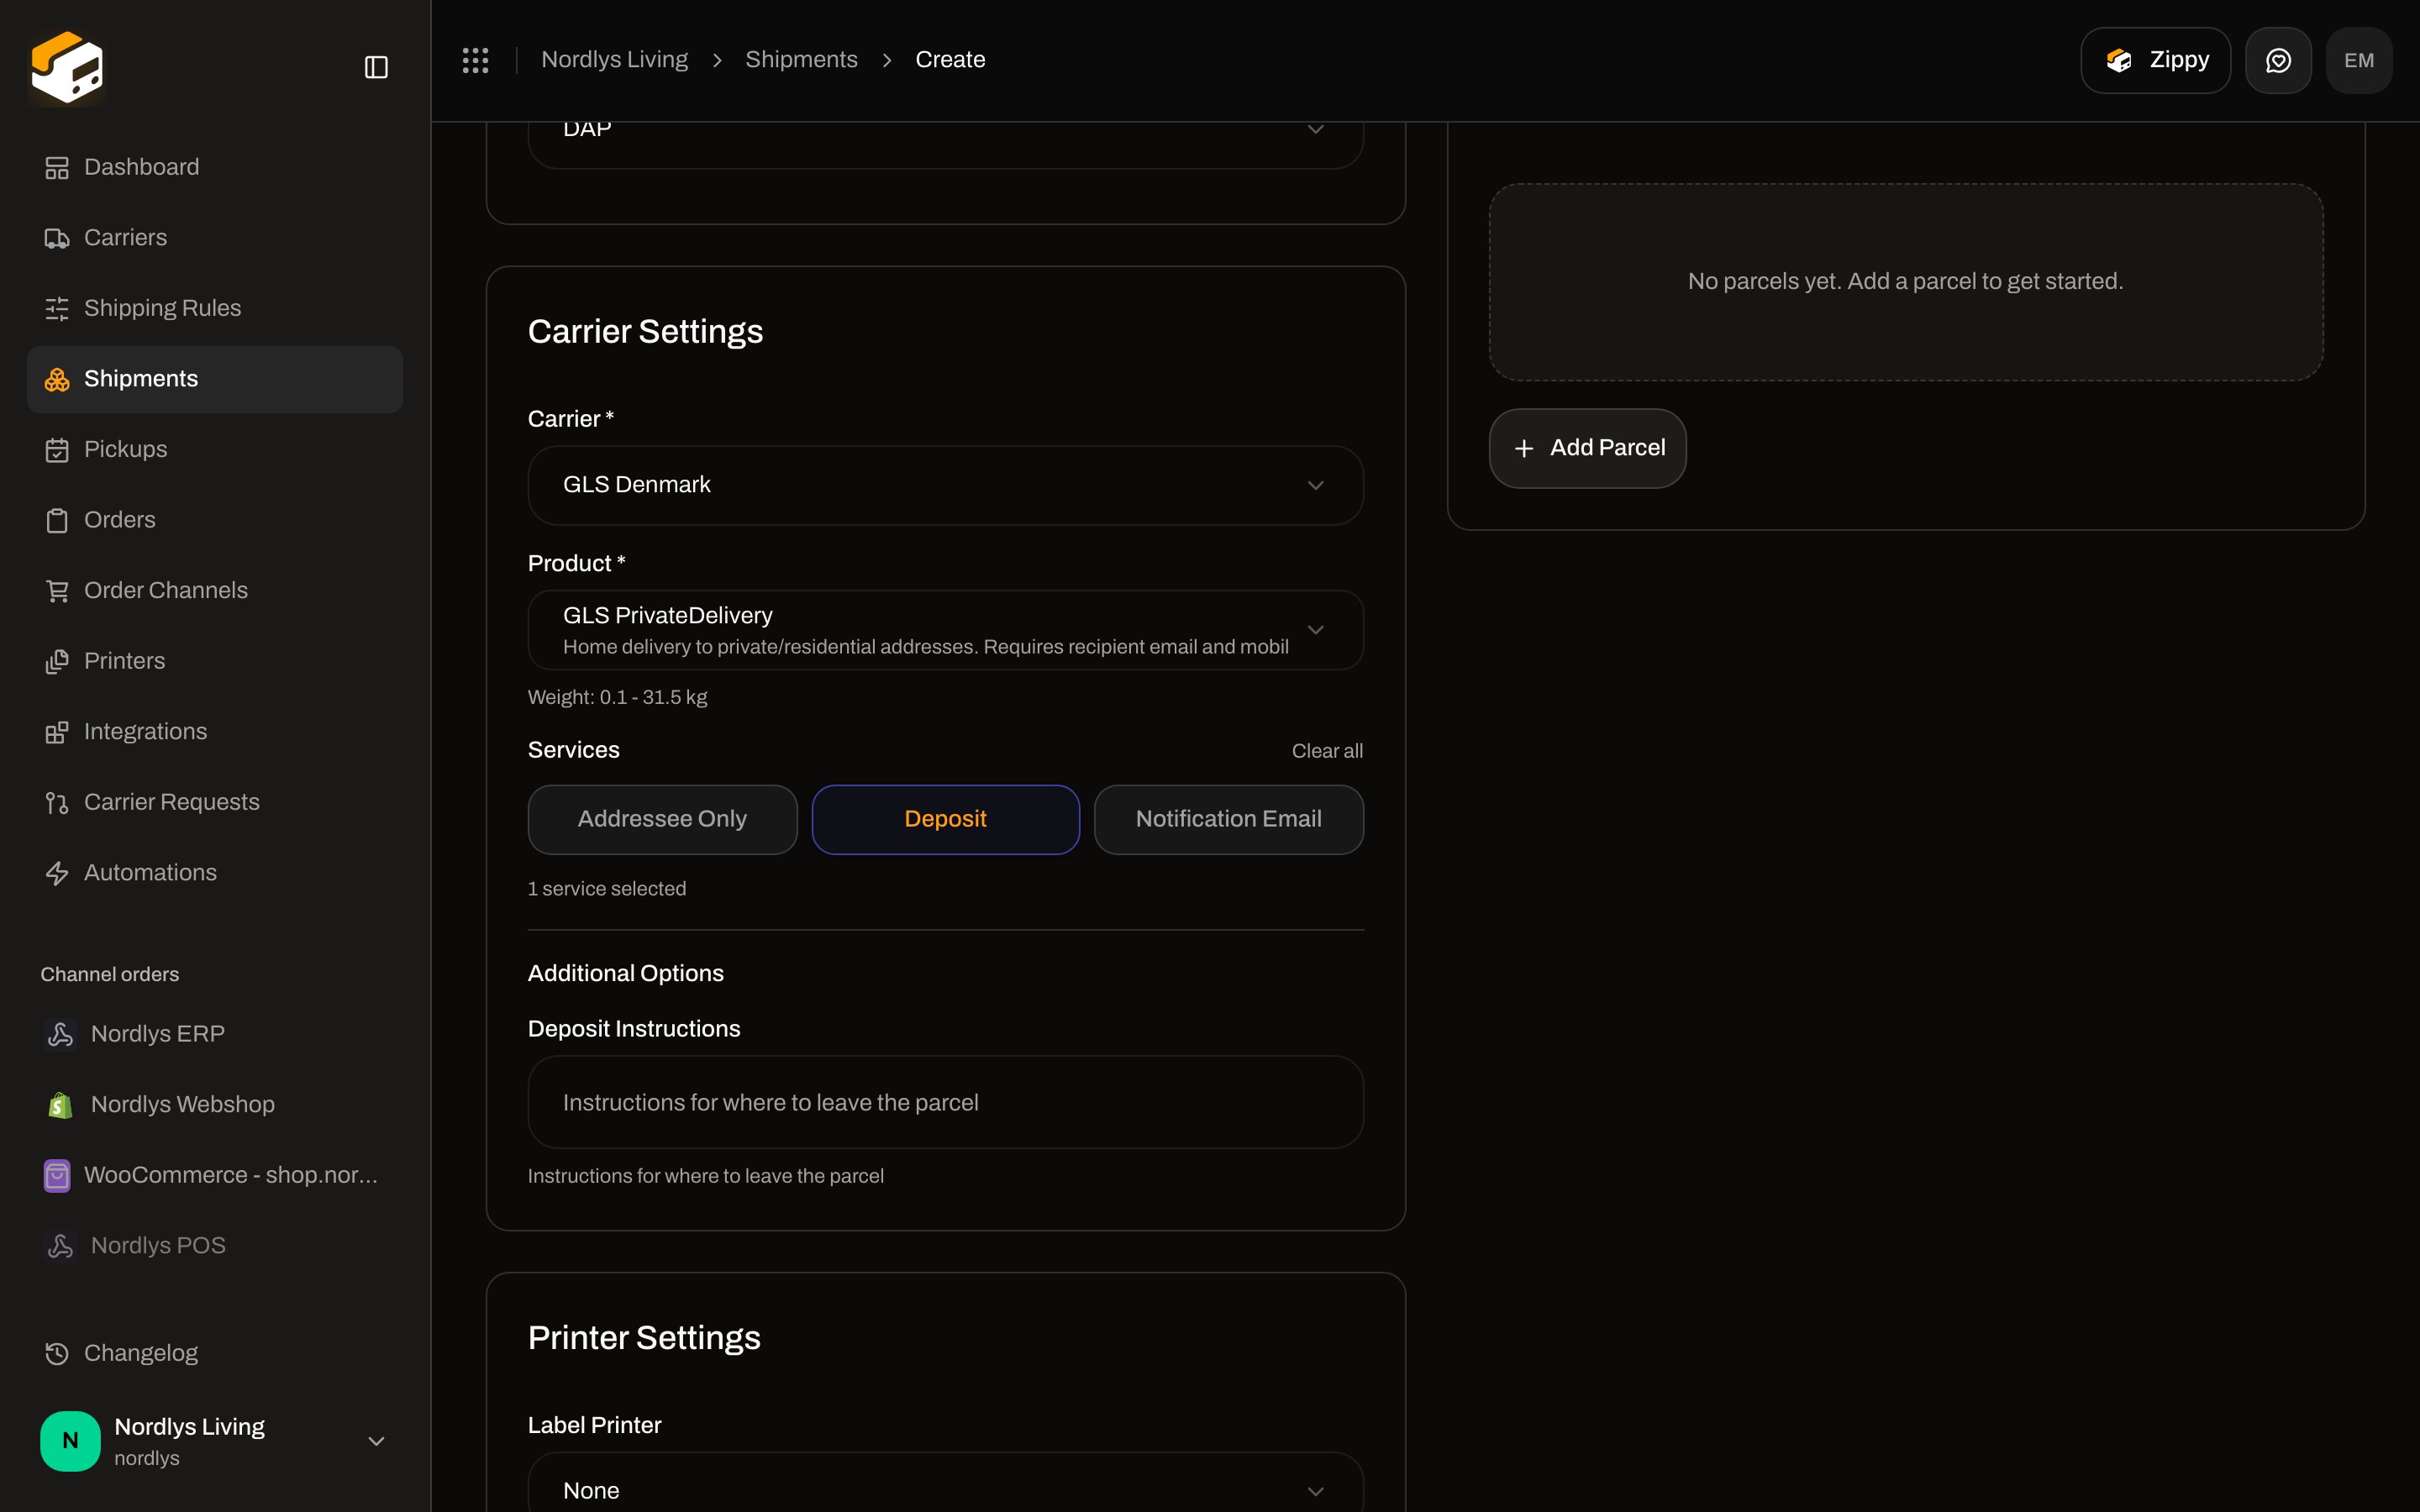
Task: Go to Dashboard in sidebar
Action: [x=215, y=167]
